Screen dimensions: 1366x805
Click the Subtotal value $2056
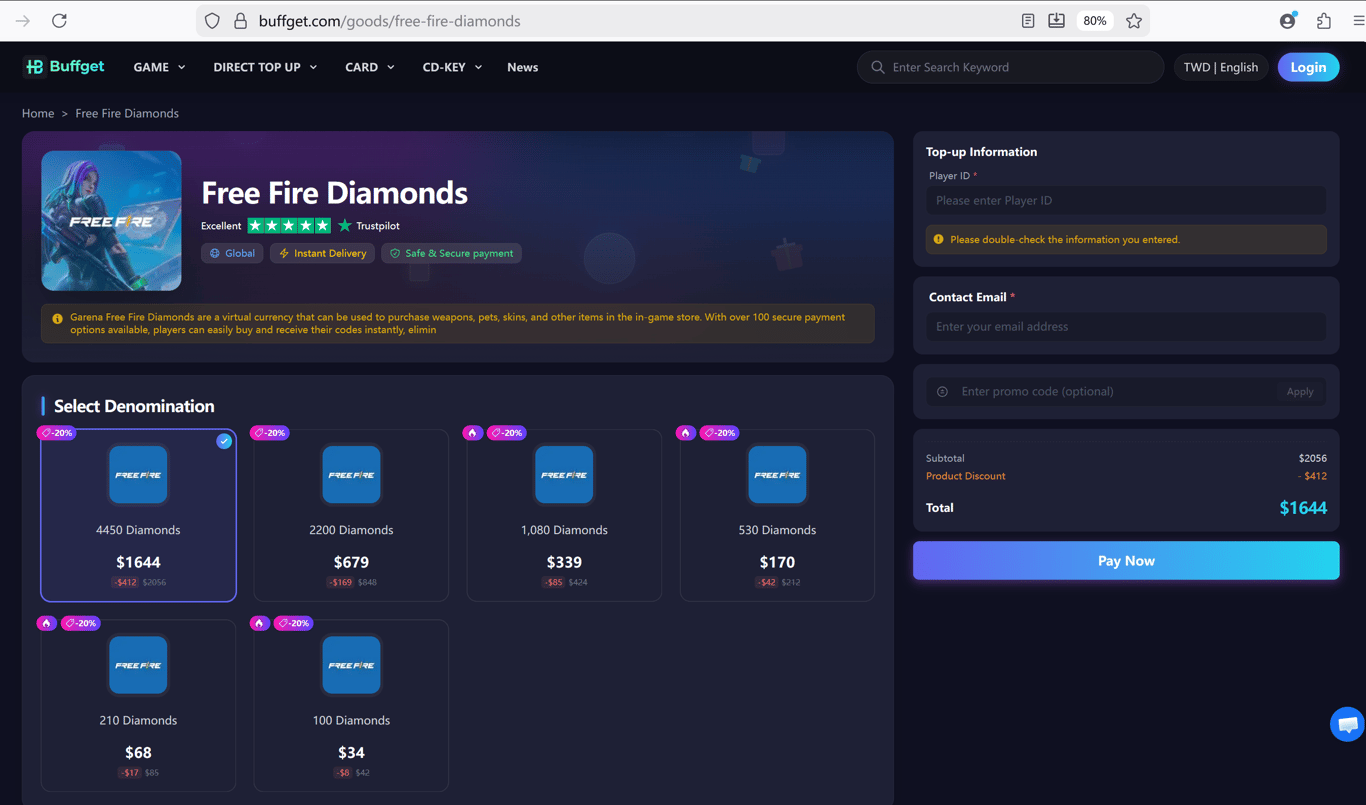[x=1313, y=458]
